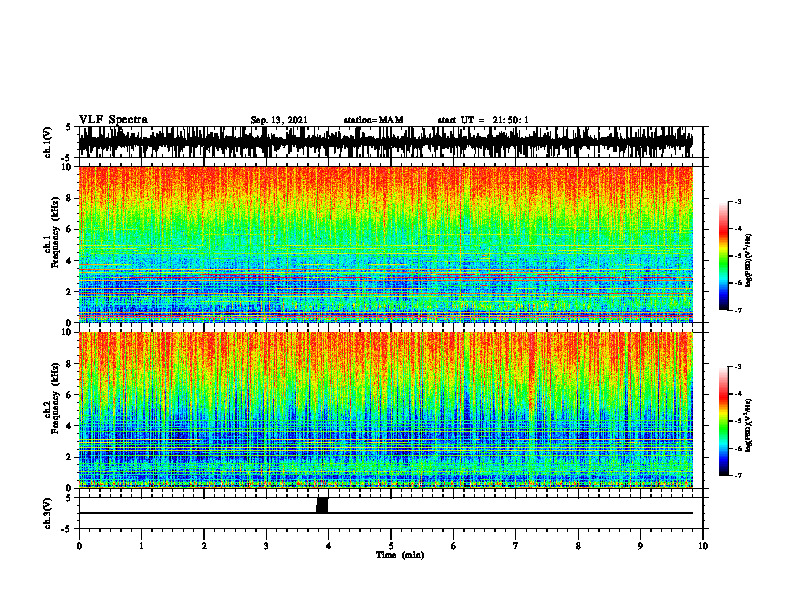The height and width of the screenshot is (612, 792).
Task: Click the "-3" label on ch.1 color scale
Action: (x=738, y=201)
